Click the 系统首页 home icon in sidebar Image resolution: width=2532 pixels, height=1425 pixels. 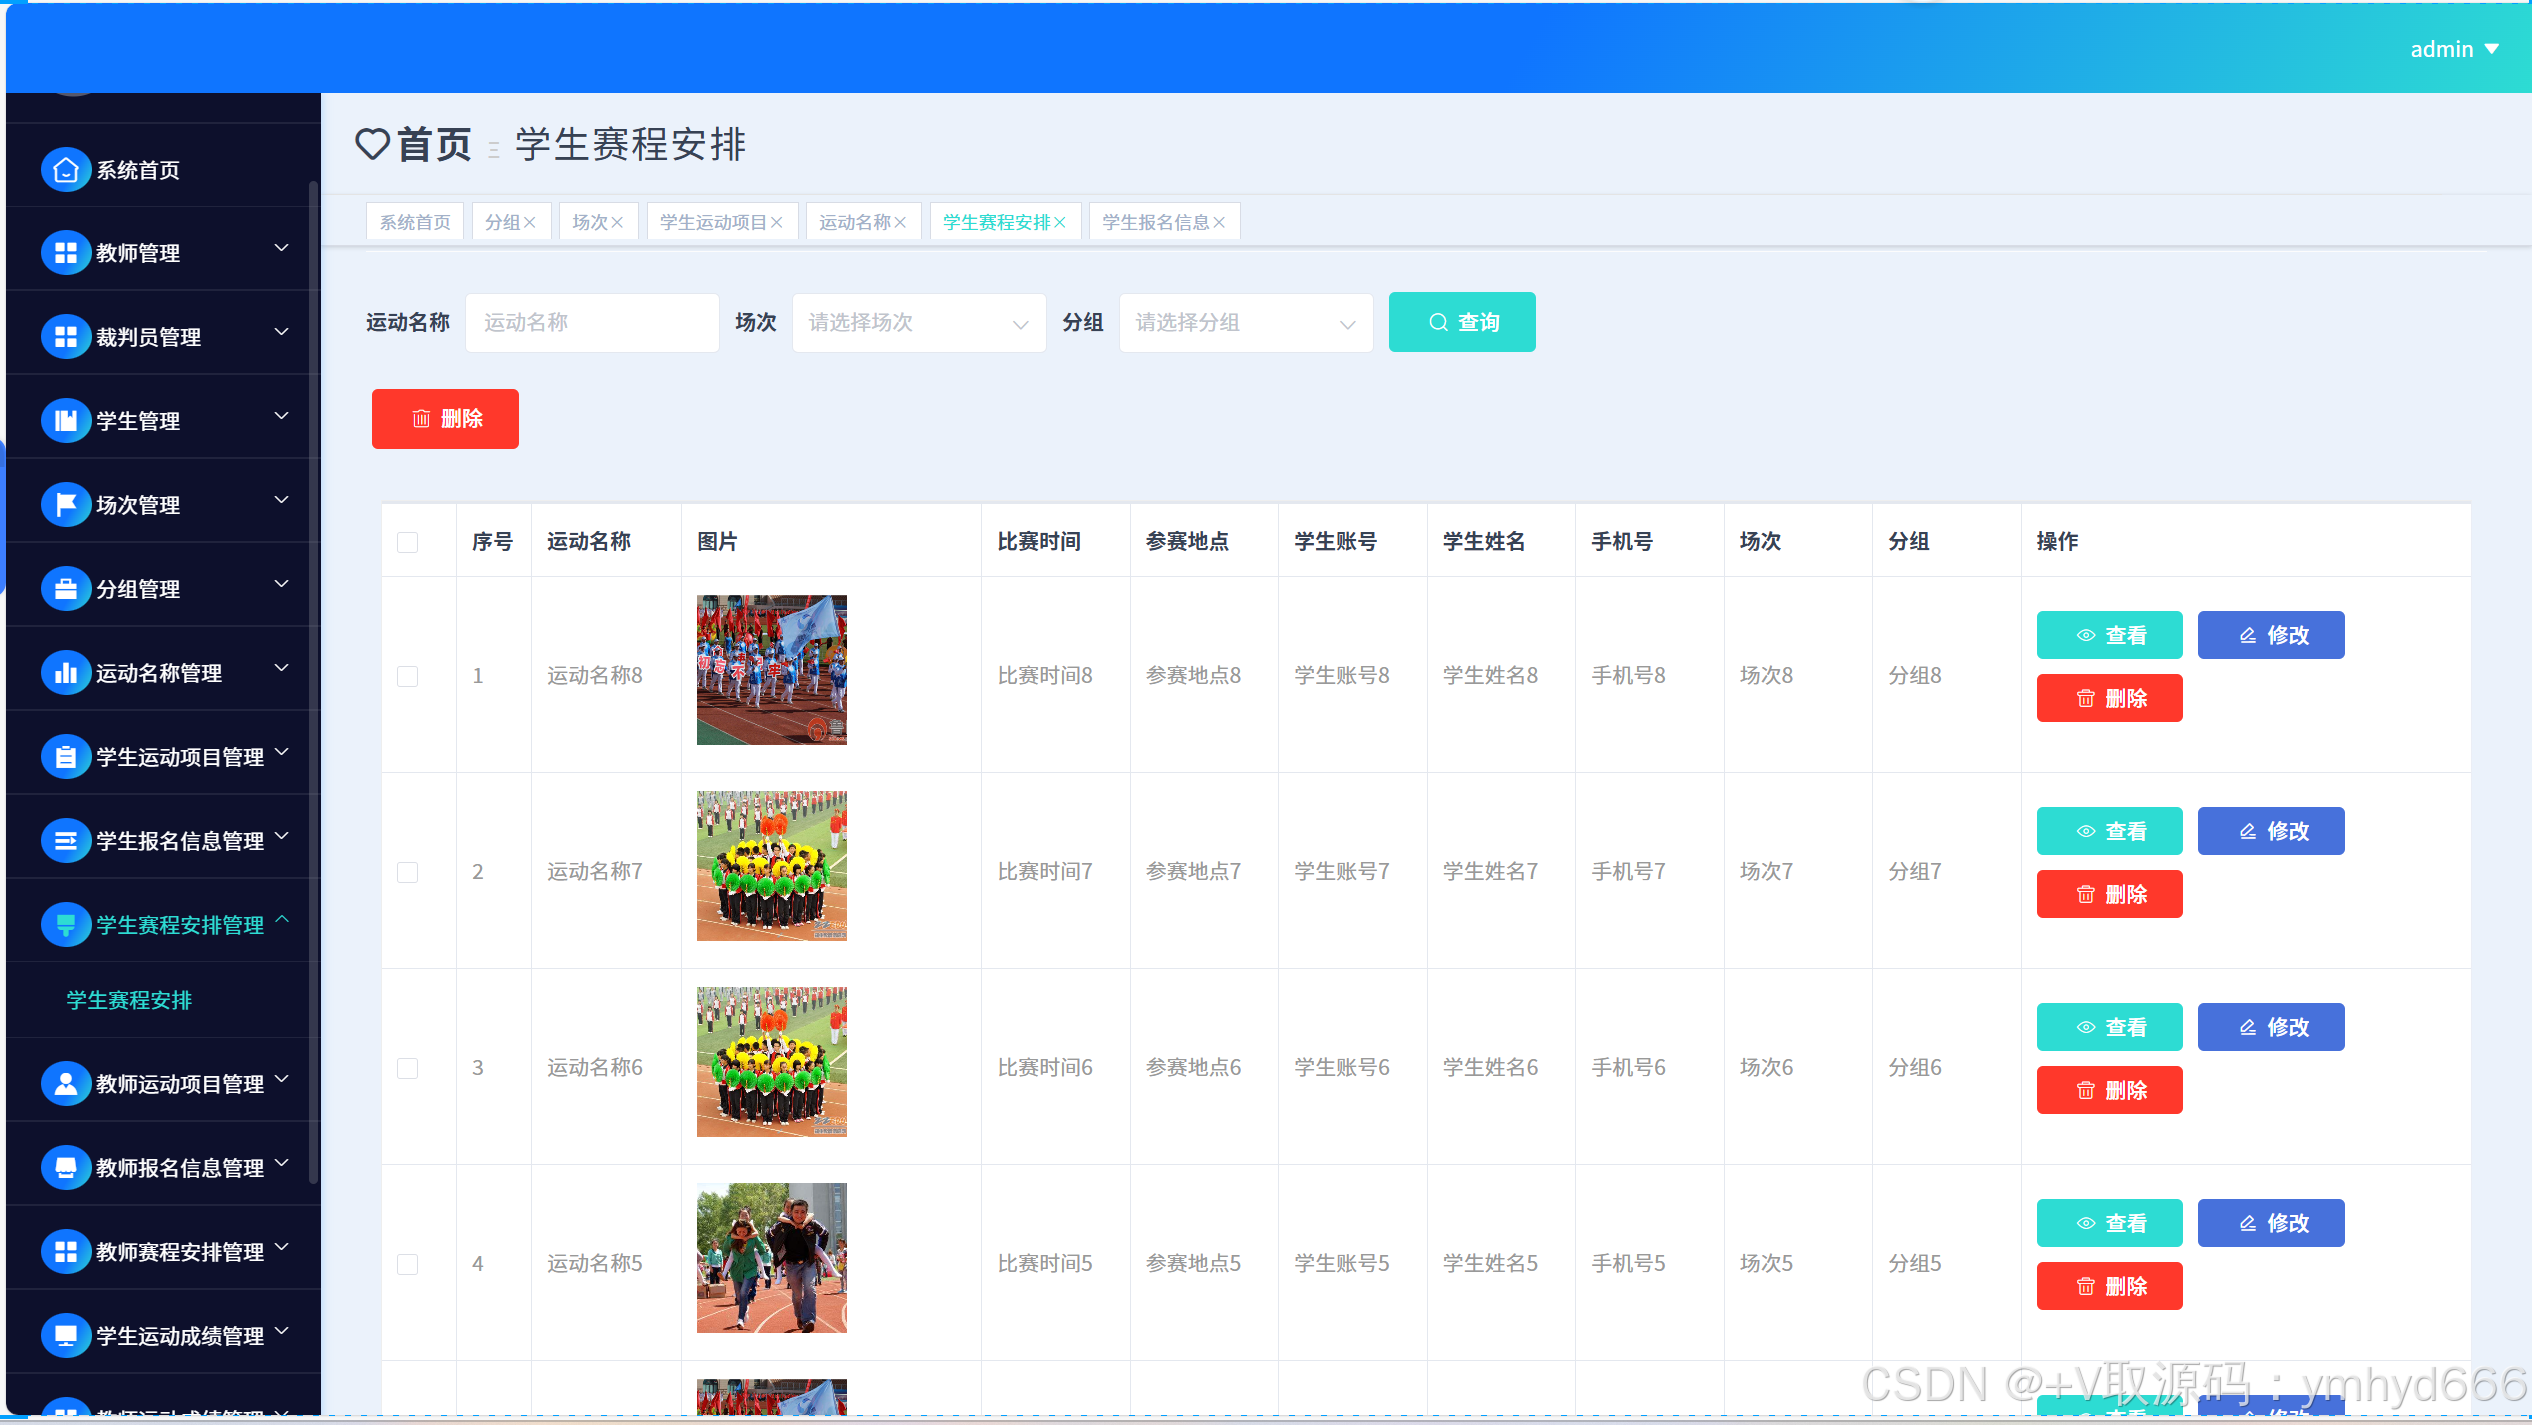tap(66, 170)
